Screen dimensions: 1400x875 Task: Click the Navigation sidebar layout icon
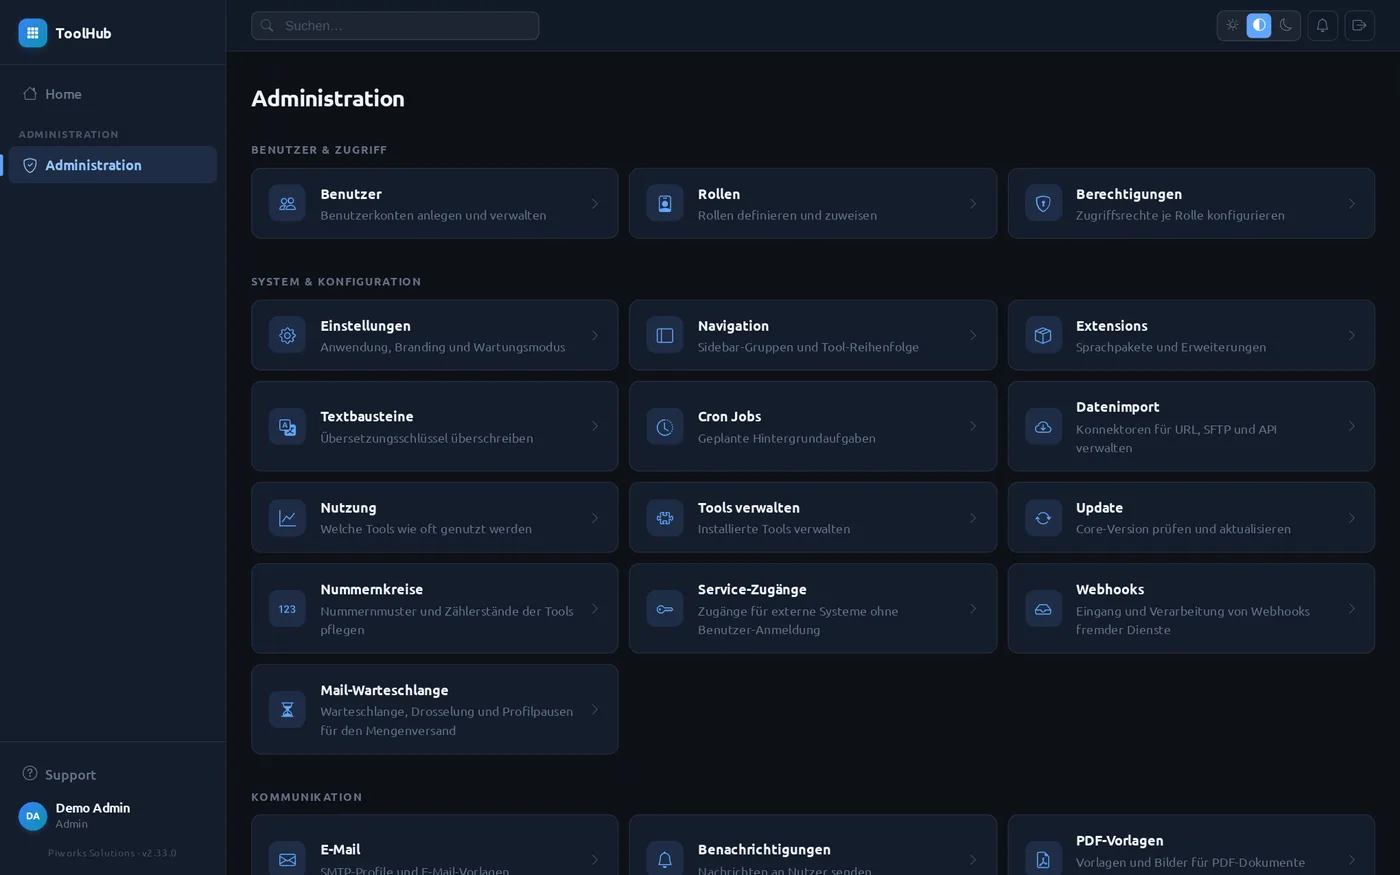click(665, 336)
